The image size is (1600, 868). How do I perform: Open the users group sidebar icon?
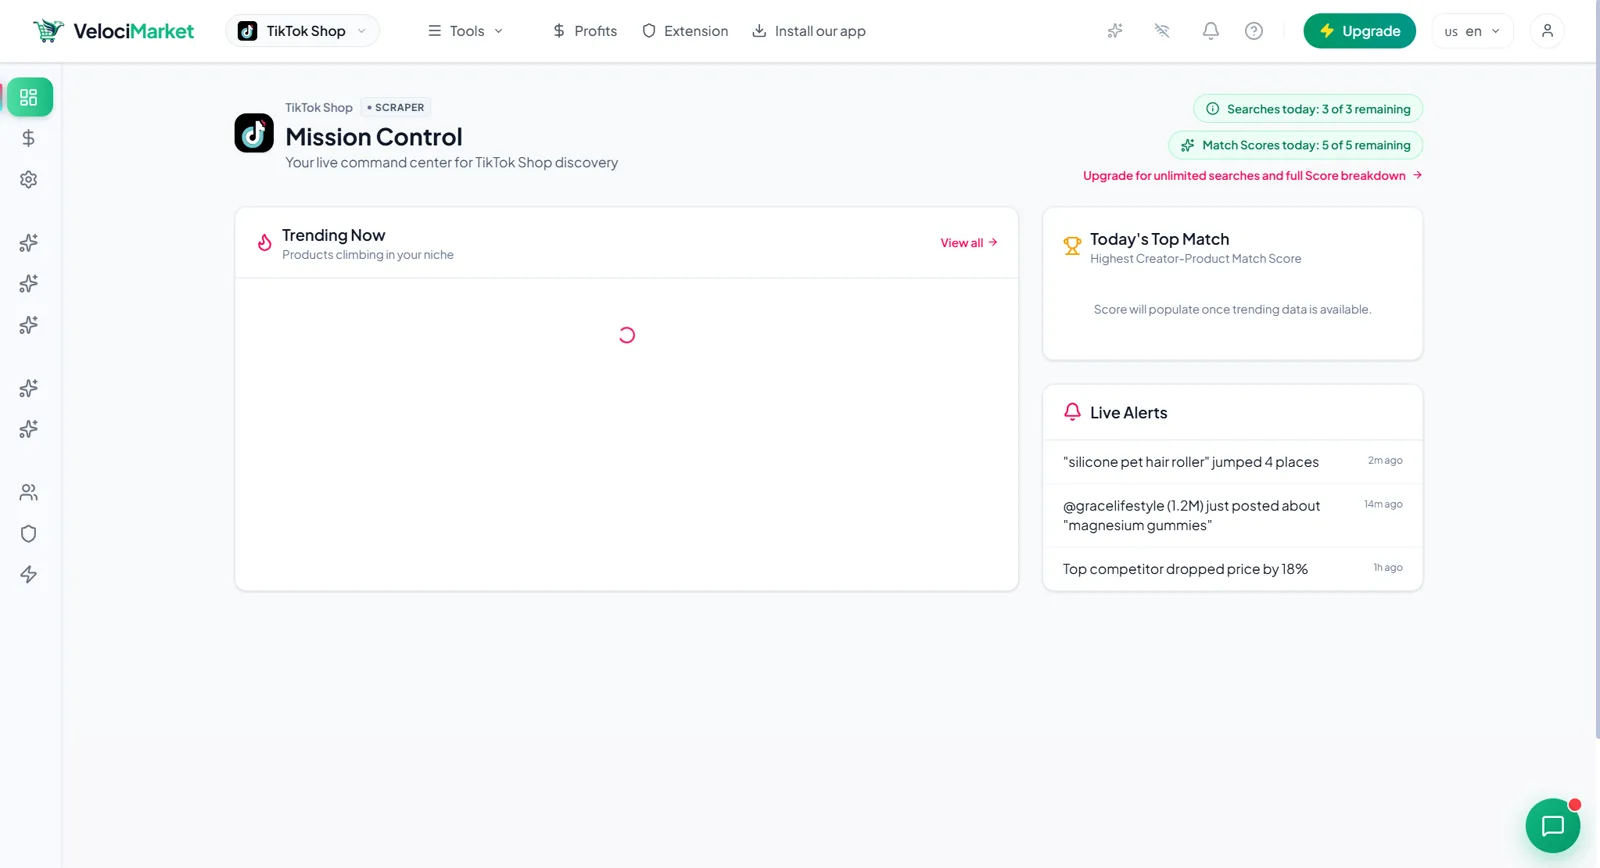(29, 492)
